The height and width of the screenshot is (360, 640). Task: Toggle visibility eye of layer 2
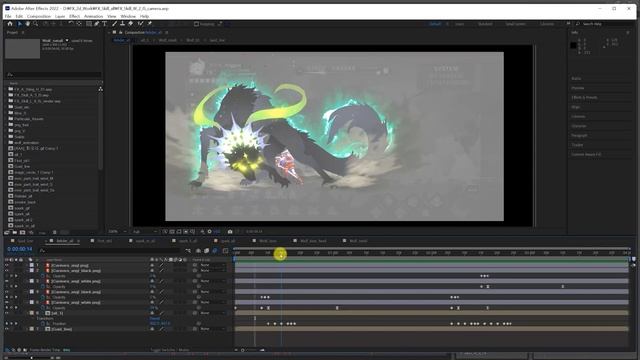tap(7, 271)
